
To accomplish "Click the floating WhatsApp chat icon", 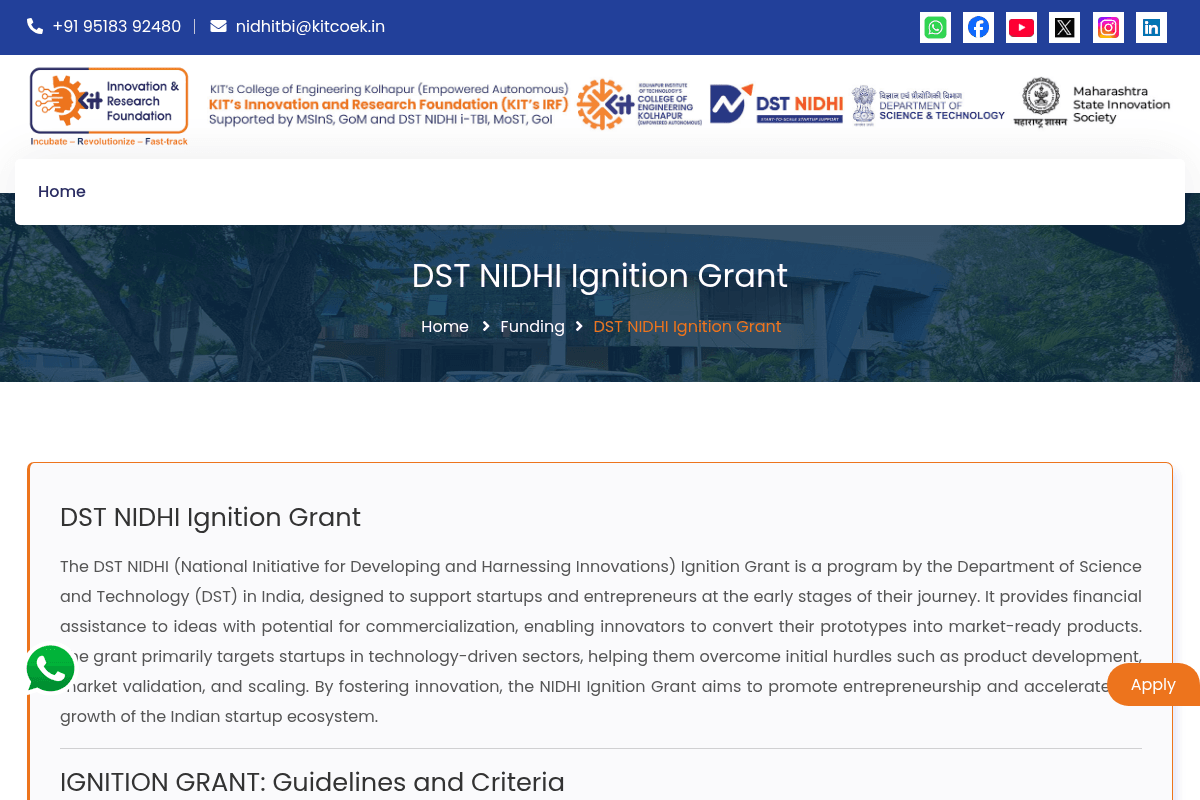I will (50, 668).
